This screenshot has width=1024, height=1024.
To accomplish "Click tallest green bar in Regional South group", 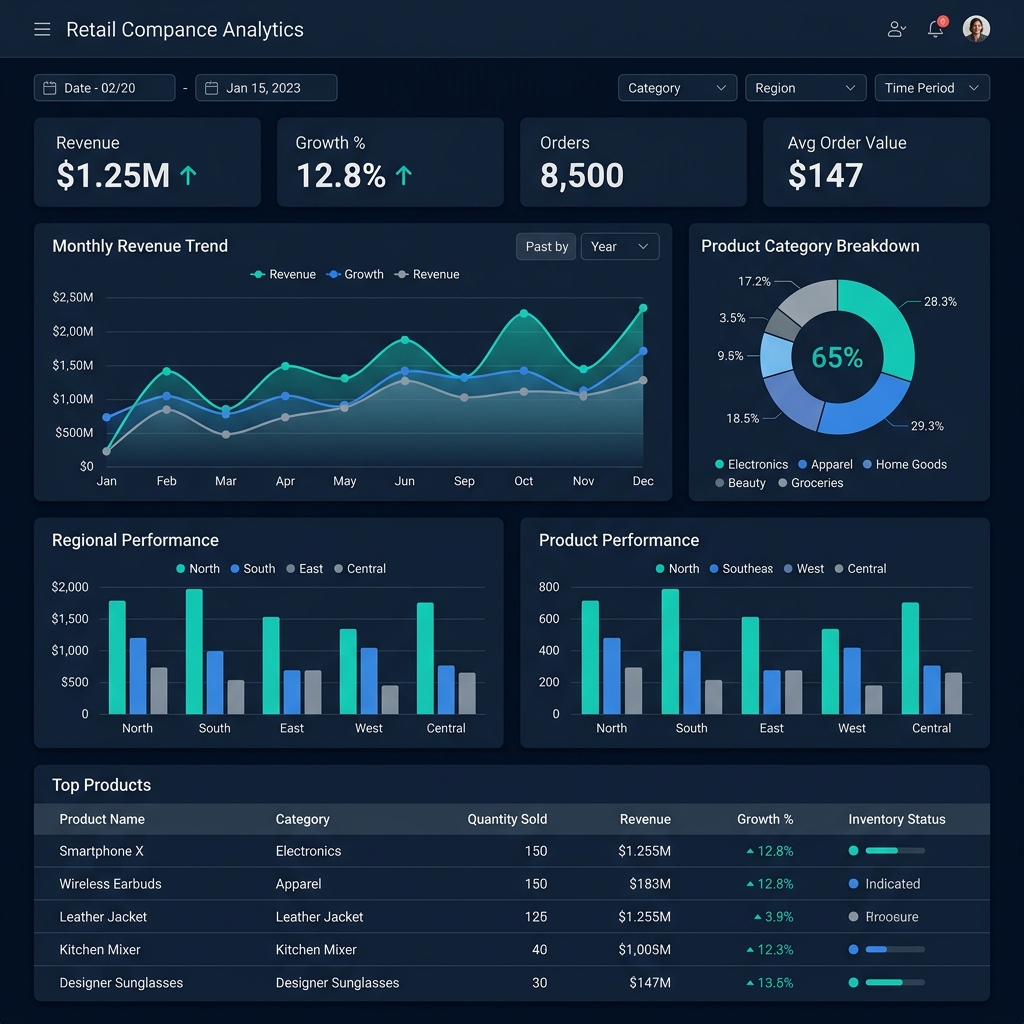I will [194, 651].
